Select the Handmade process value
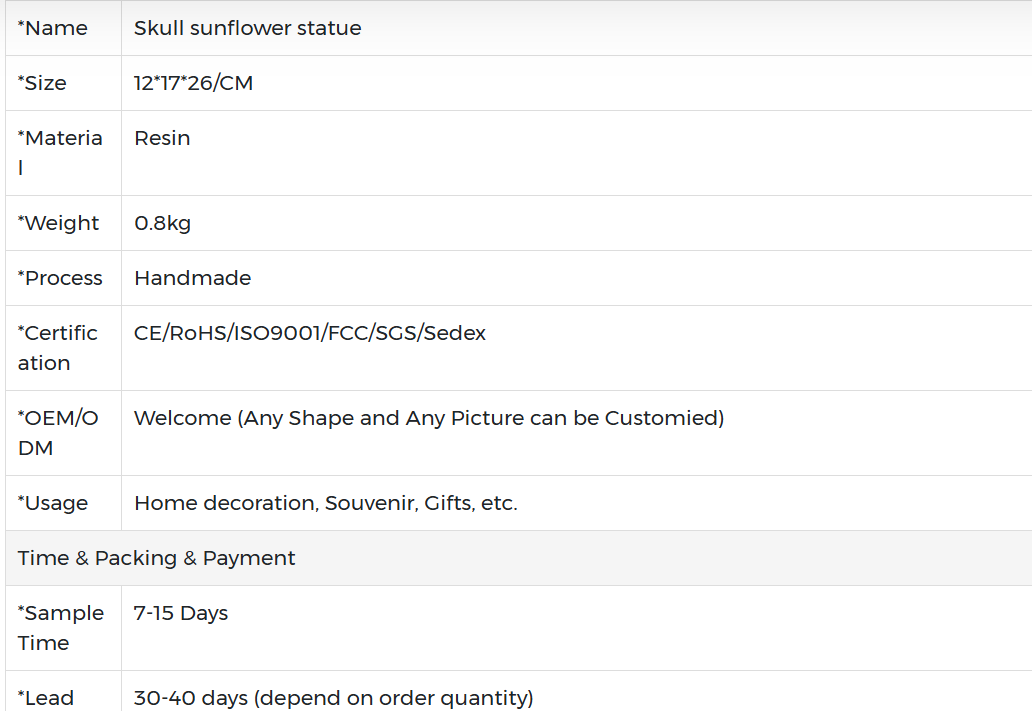 click(193, 278)
